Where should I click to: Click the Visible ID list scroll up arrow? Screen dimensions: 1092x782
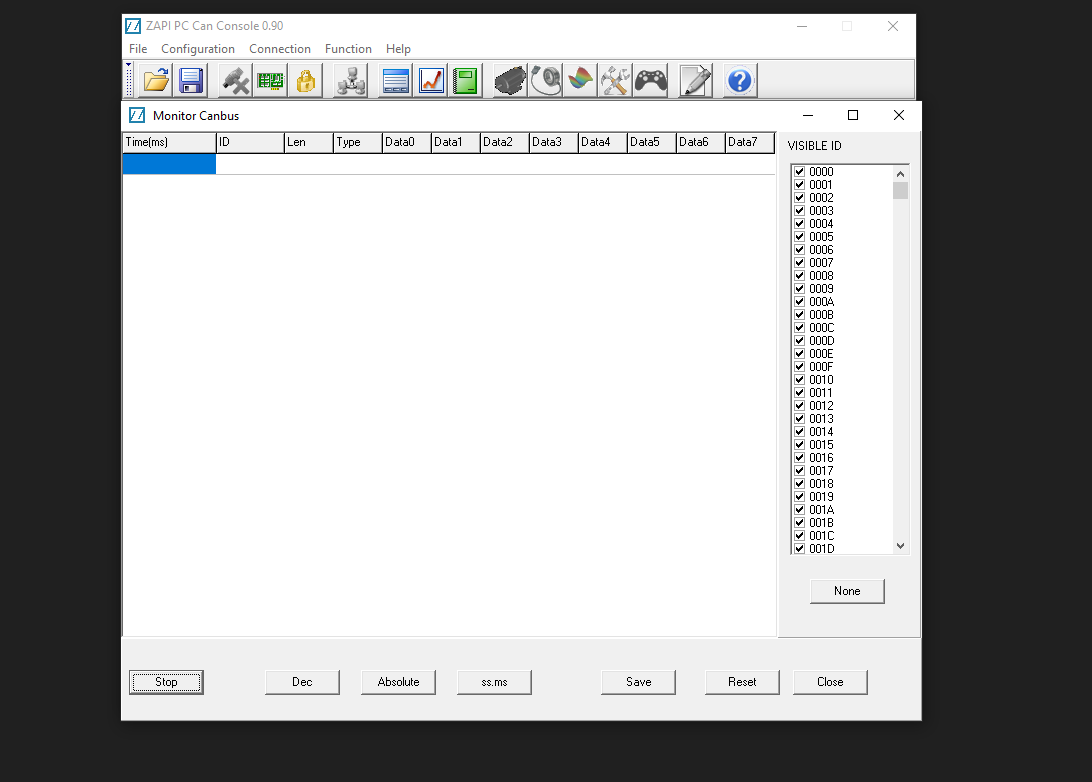coord(900,174)
